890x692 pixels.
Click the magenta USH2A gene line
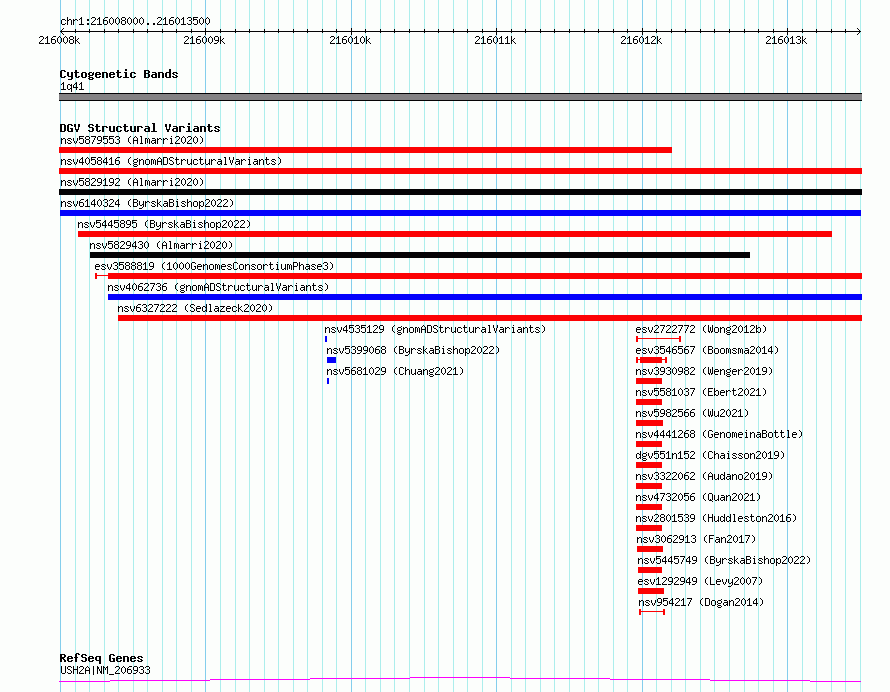tap(460, 680)
